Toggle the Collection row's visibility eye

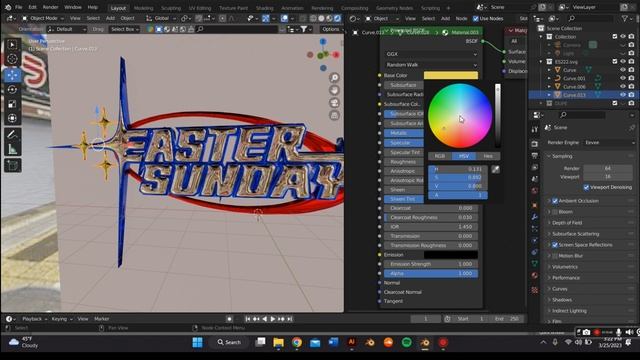tap(623, 36)
